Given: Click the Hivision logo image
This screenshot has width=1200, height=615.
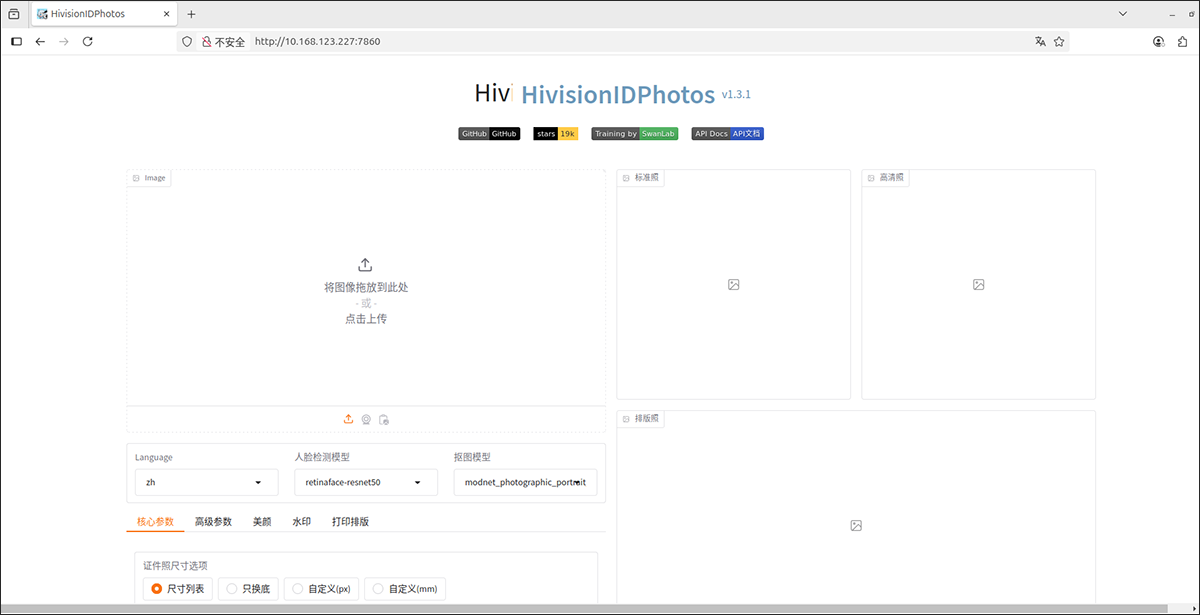Looking at the screenshot, I should tap(493, 94).
